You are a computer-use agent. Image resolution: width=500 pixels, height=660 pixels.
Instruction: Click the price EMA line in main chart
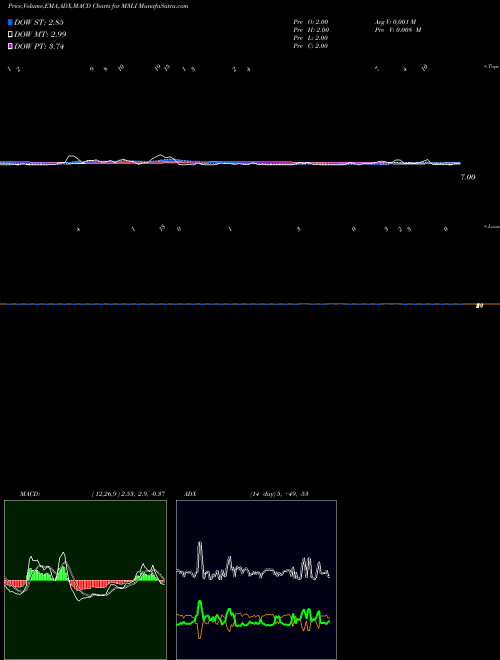point(230,162)
